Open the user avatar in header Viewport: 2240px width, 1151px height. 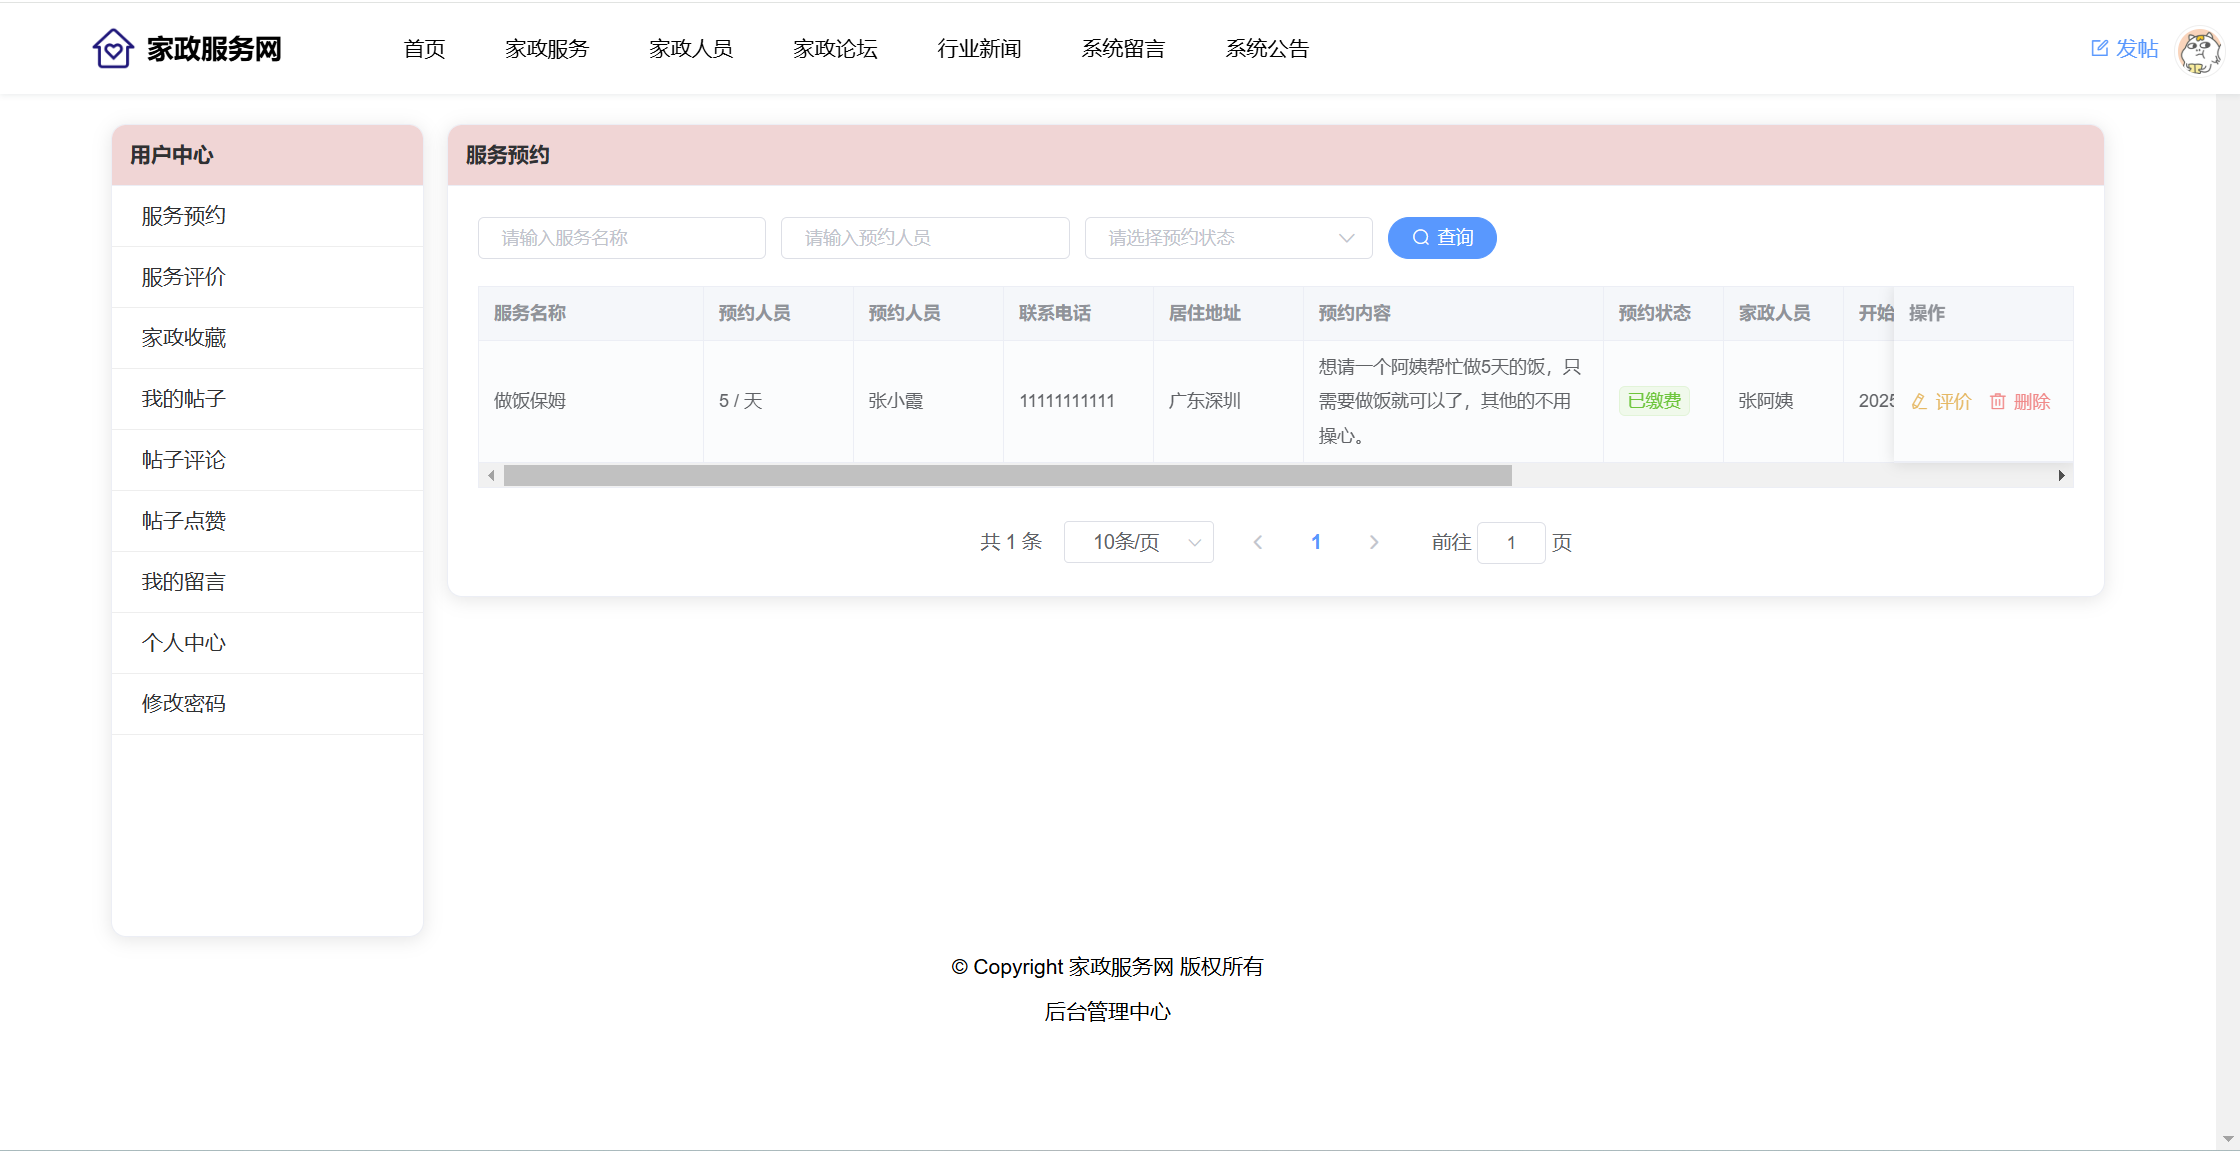point(2199,51)
